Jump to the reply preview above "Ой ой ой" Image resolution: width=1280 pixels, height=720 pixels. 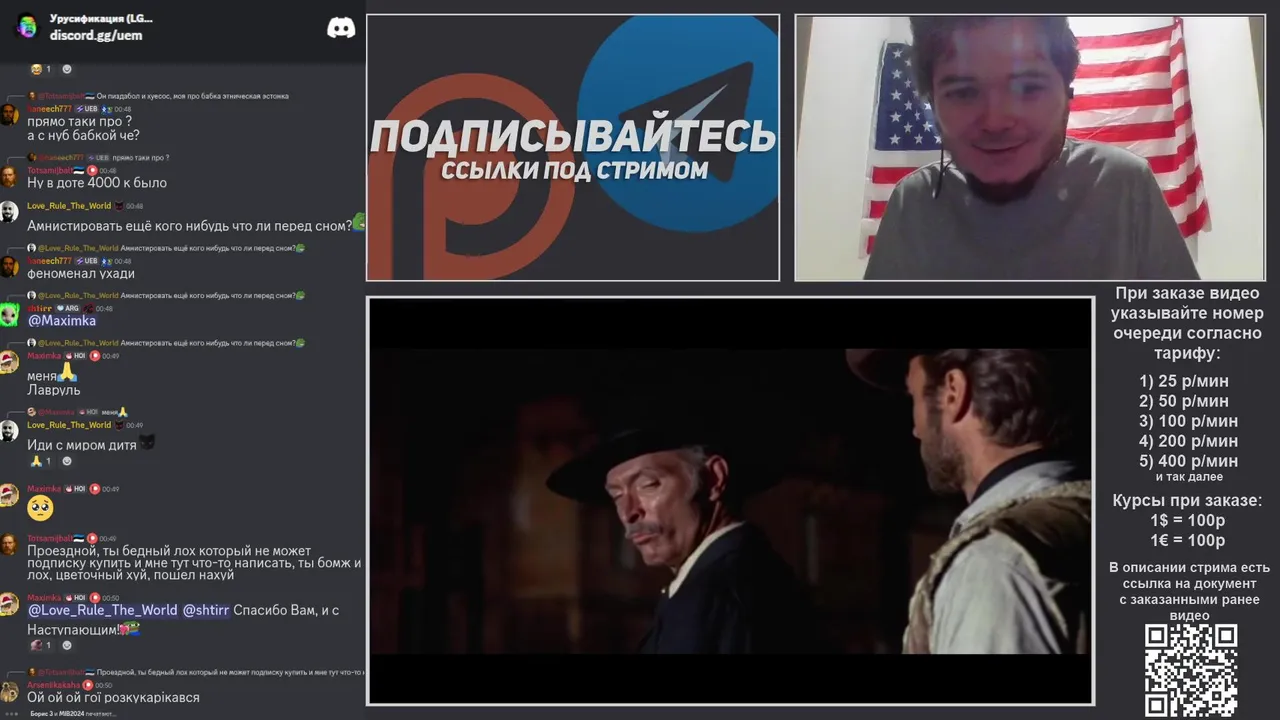194,673
